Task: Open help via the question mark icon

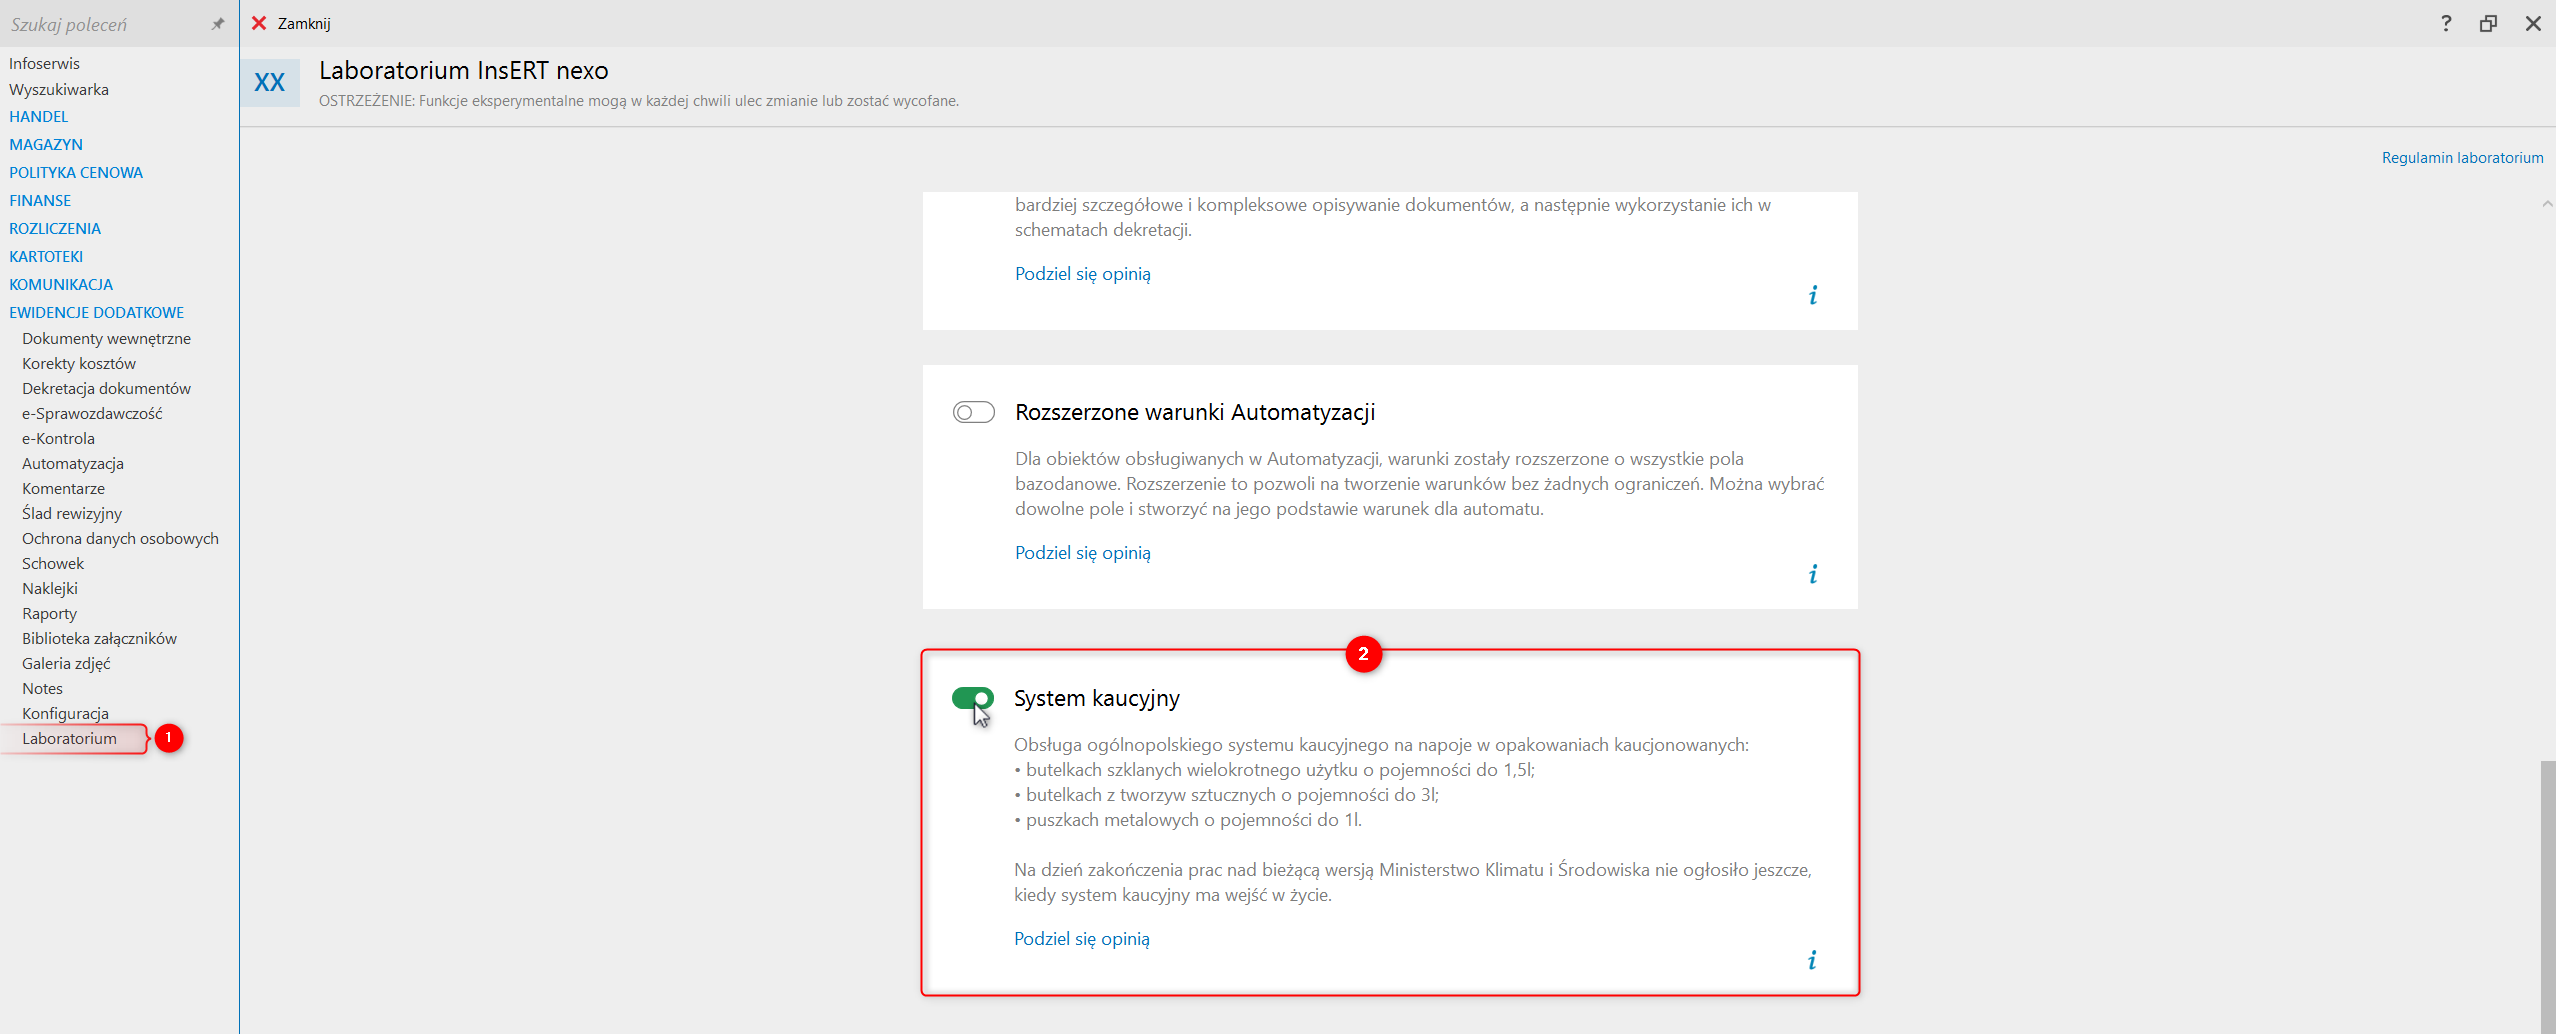Action: pyautogui.click(x=2446, y=23)
